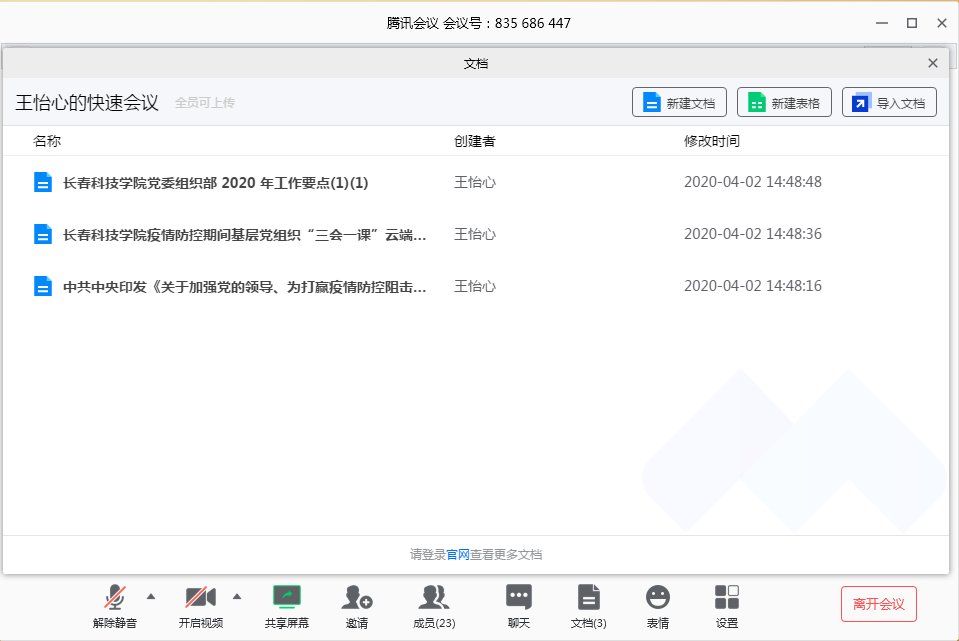Maximize the 腾讯会议 window
Screen dimensions: 959x641
pos(912,23)
